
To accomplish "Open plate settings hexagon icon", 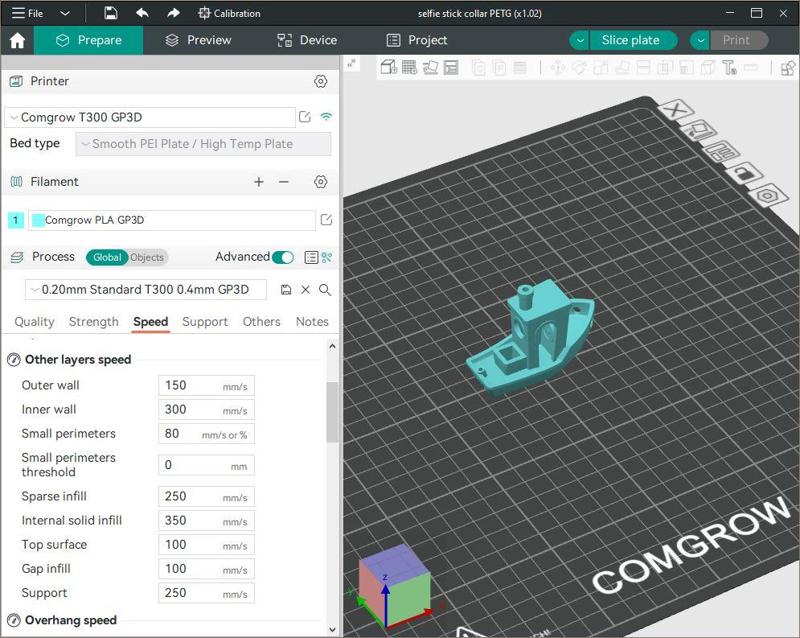I will (767, 195).
